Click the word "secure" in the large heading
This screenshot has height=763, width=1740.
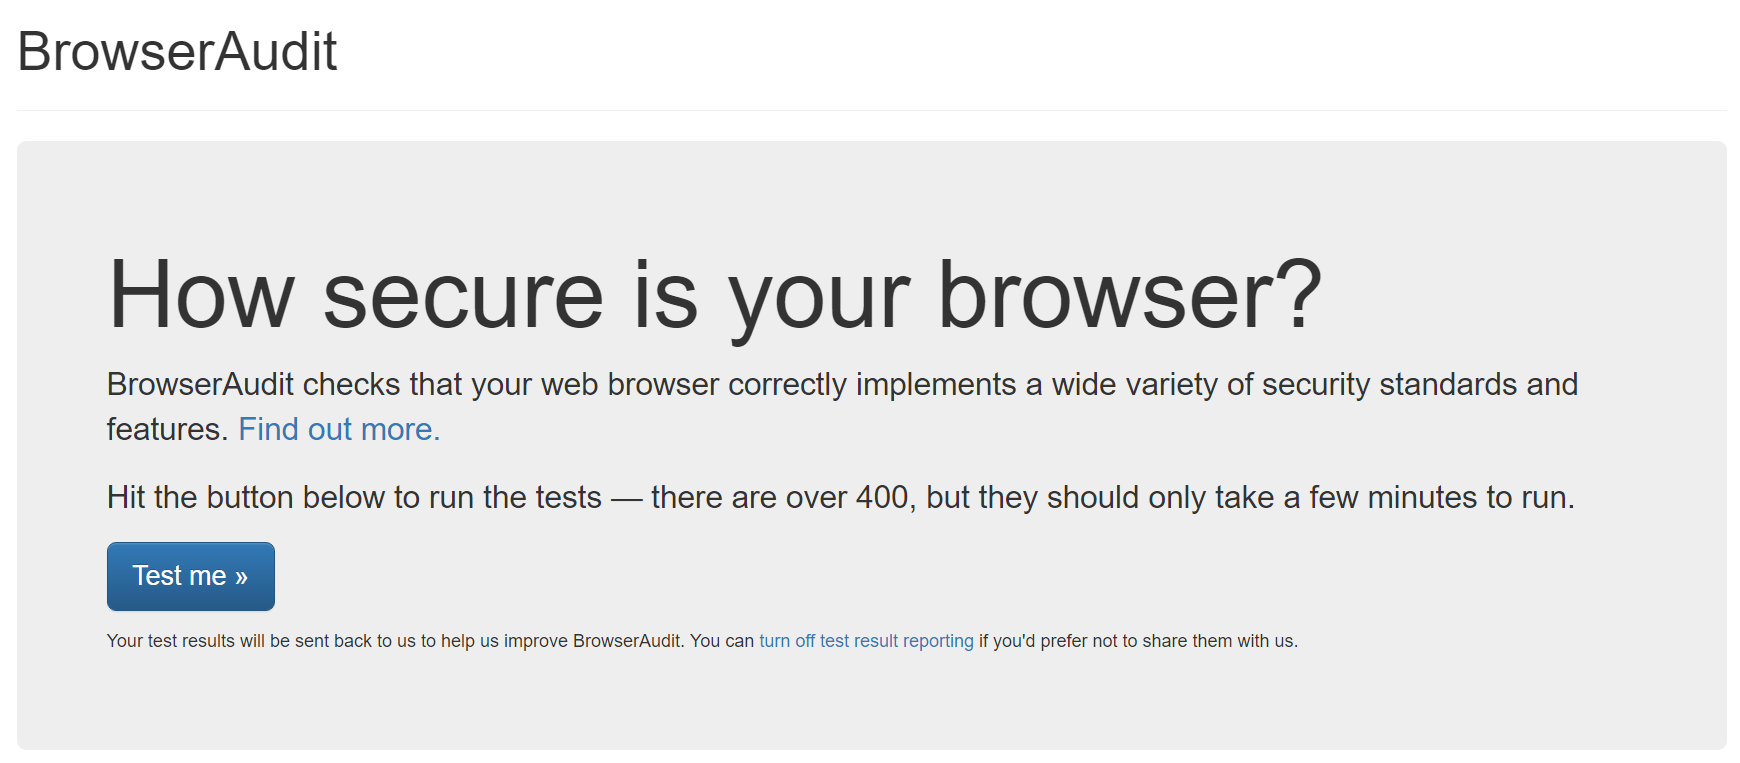point(463,295)
